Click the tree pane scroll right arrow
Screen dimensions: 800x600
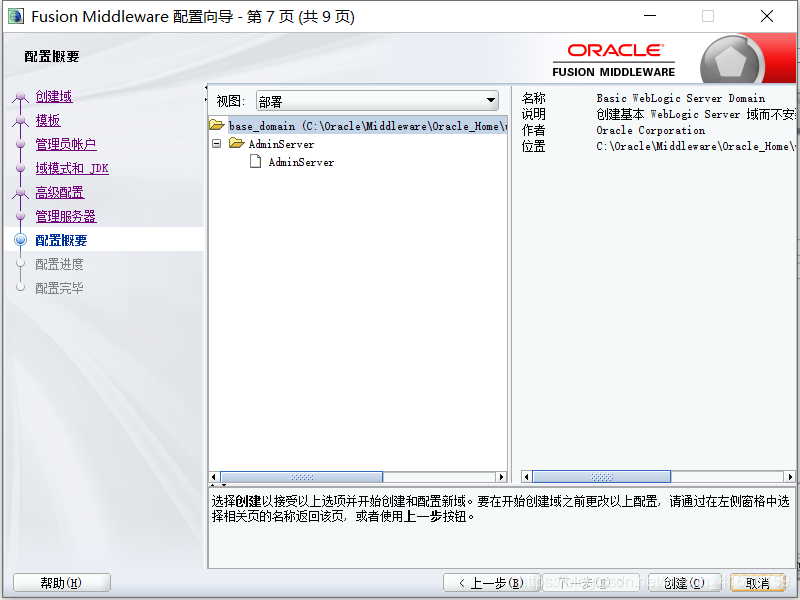point(502,477)
